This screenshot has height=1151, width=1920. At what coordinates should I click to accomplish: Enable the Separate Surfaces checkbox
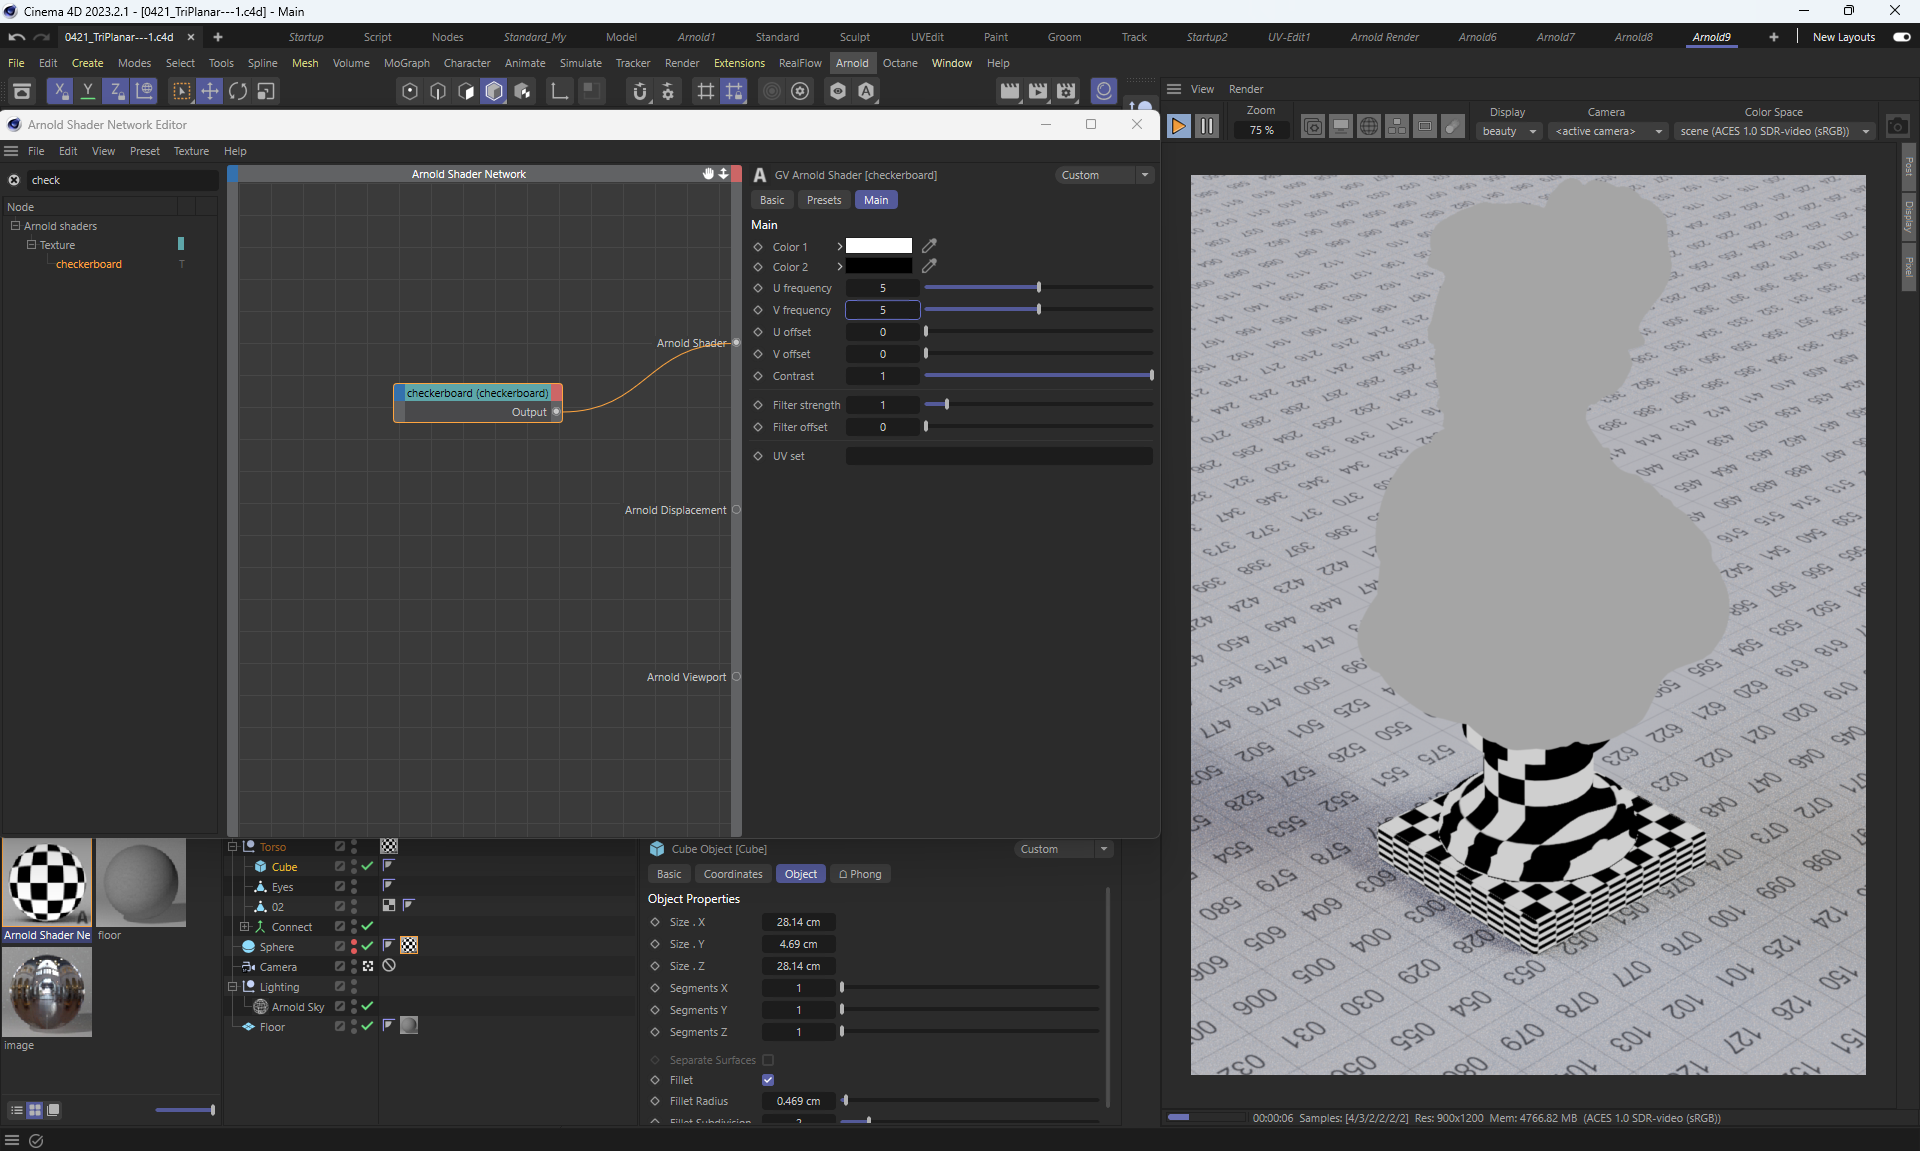tap(768, 1060)
